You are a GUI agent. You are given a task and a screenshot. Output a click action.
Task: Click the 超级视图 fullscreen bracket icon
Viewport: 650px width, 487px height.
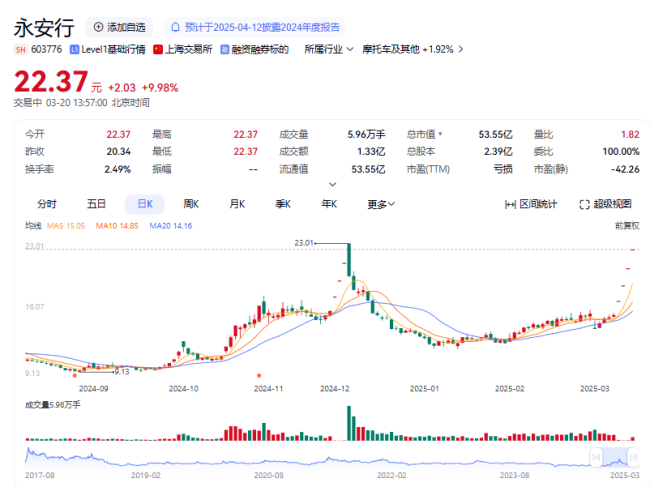tap(585, 204)
